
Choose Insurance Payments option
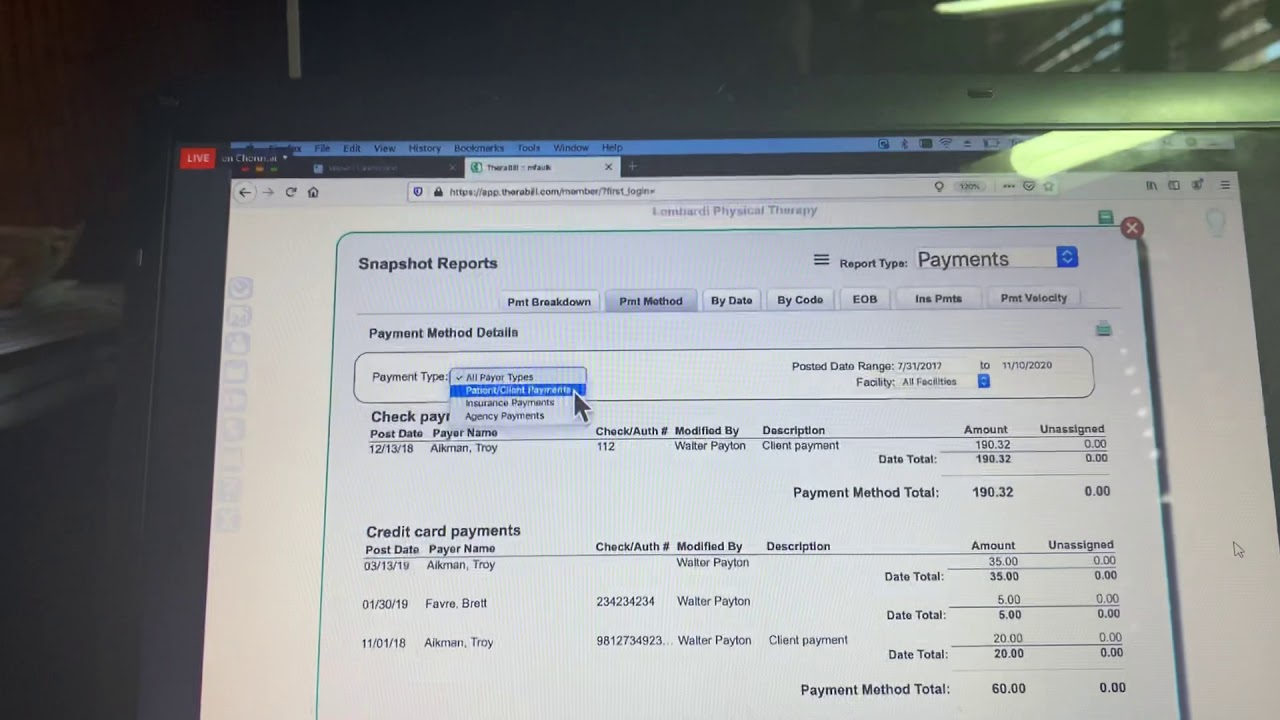point(509,403)
